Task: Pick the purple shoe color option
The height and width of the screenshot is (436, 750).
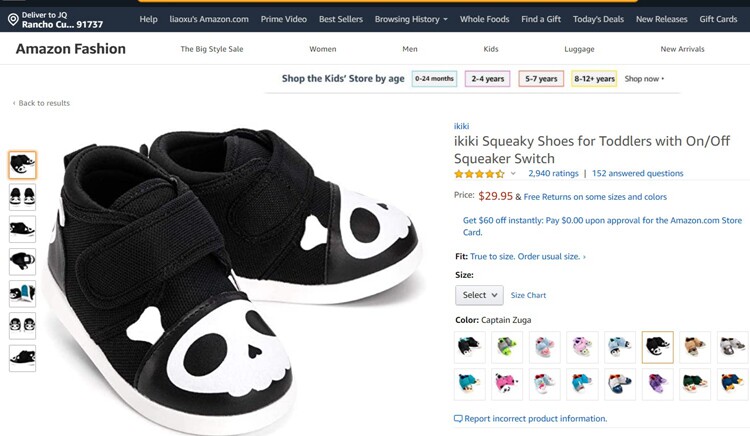Action: click(656, 384)
